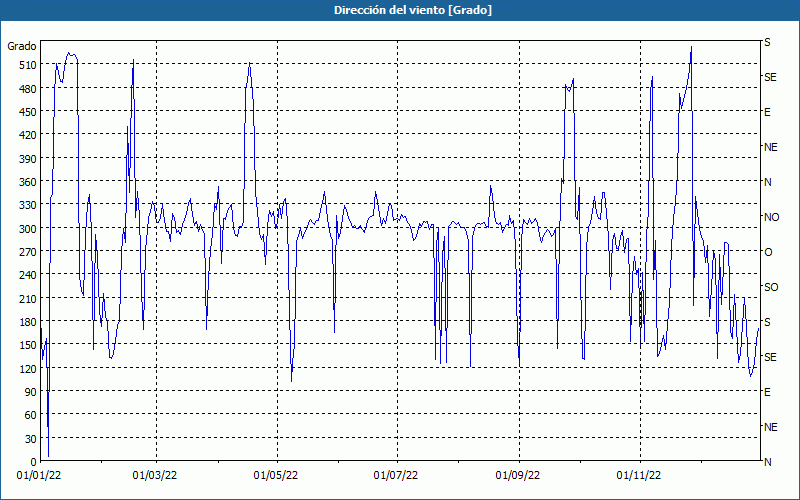Click the 270 value on the left axis
The width and height of the screenshot is (800, 500).
28,252
